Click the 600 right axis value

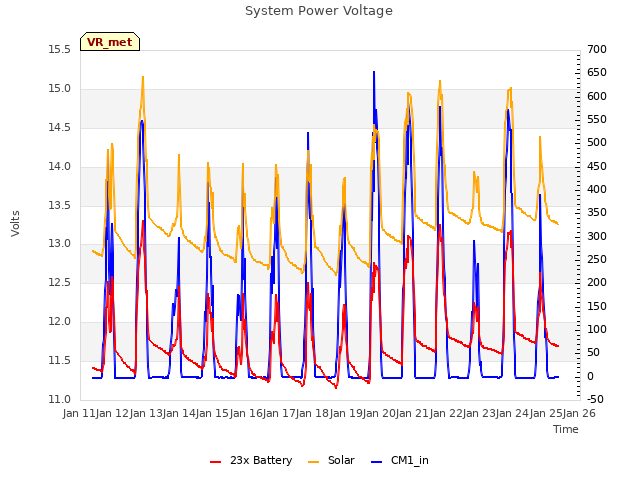597,96
